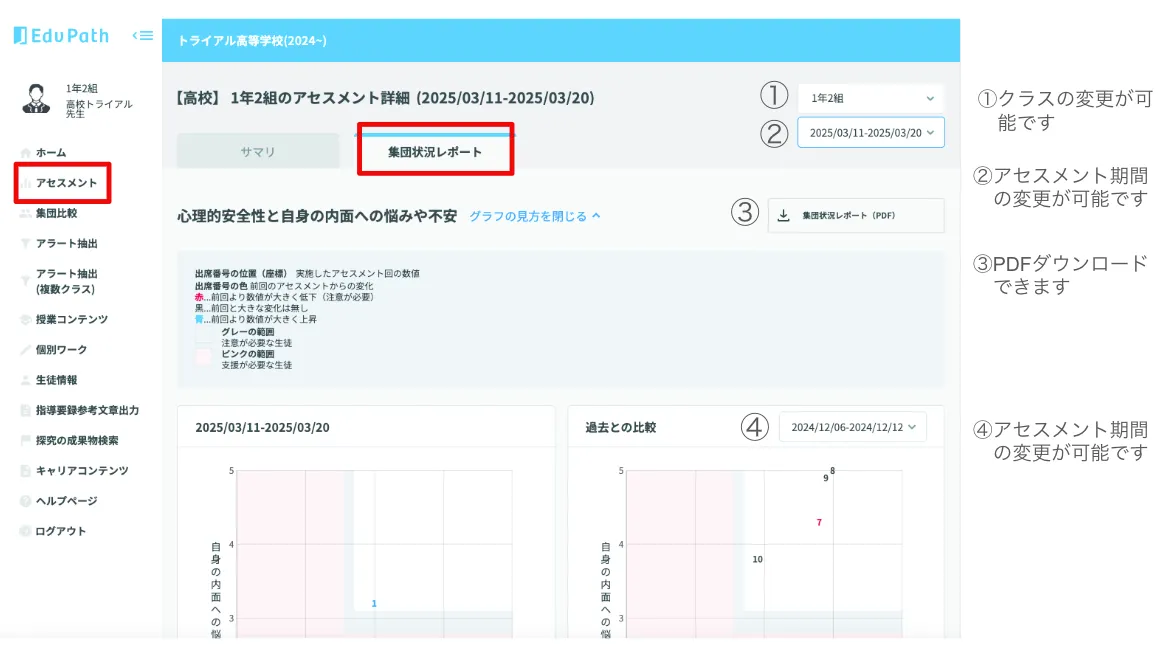Click student point 9 in comparison chart

click(x=826, y=478)
